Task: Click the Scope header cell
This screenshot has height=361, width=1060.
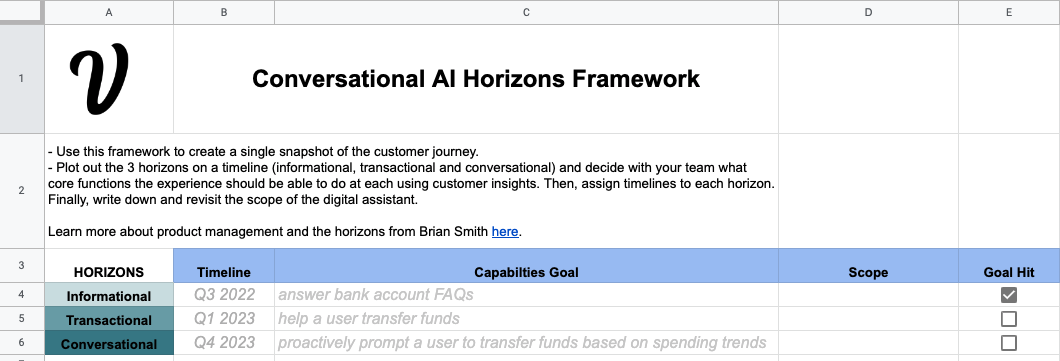Action: pyautogui.click(x=868, y=266)
